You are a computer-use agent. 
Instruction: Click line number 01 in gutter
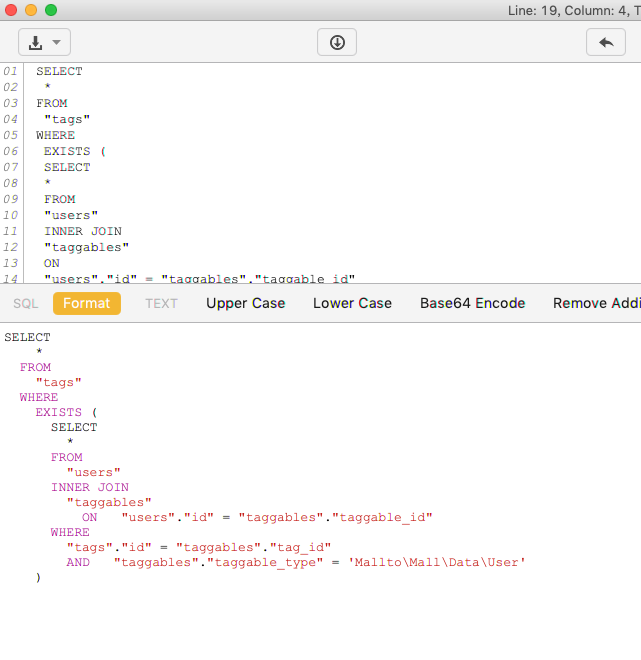pyautogui.click(x=11, y=71)
